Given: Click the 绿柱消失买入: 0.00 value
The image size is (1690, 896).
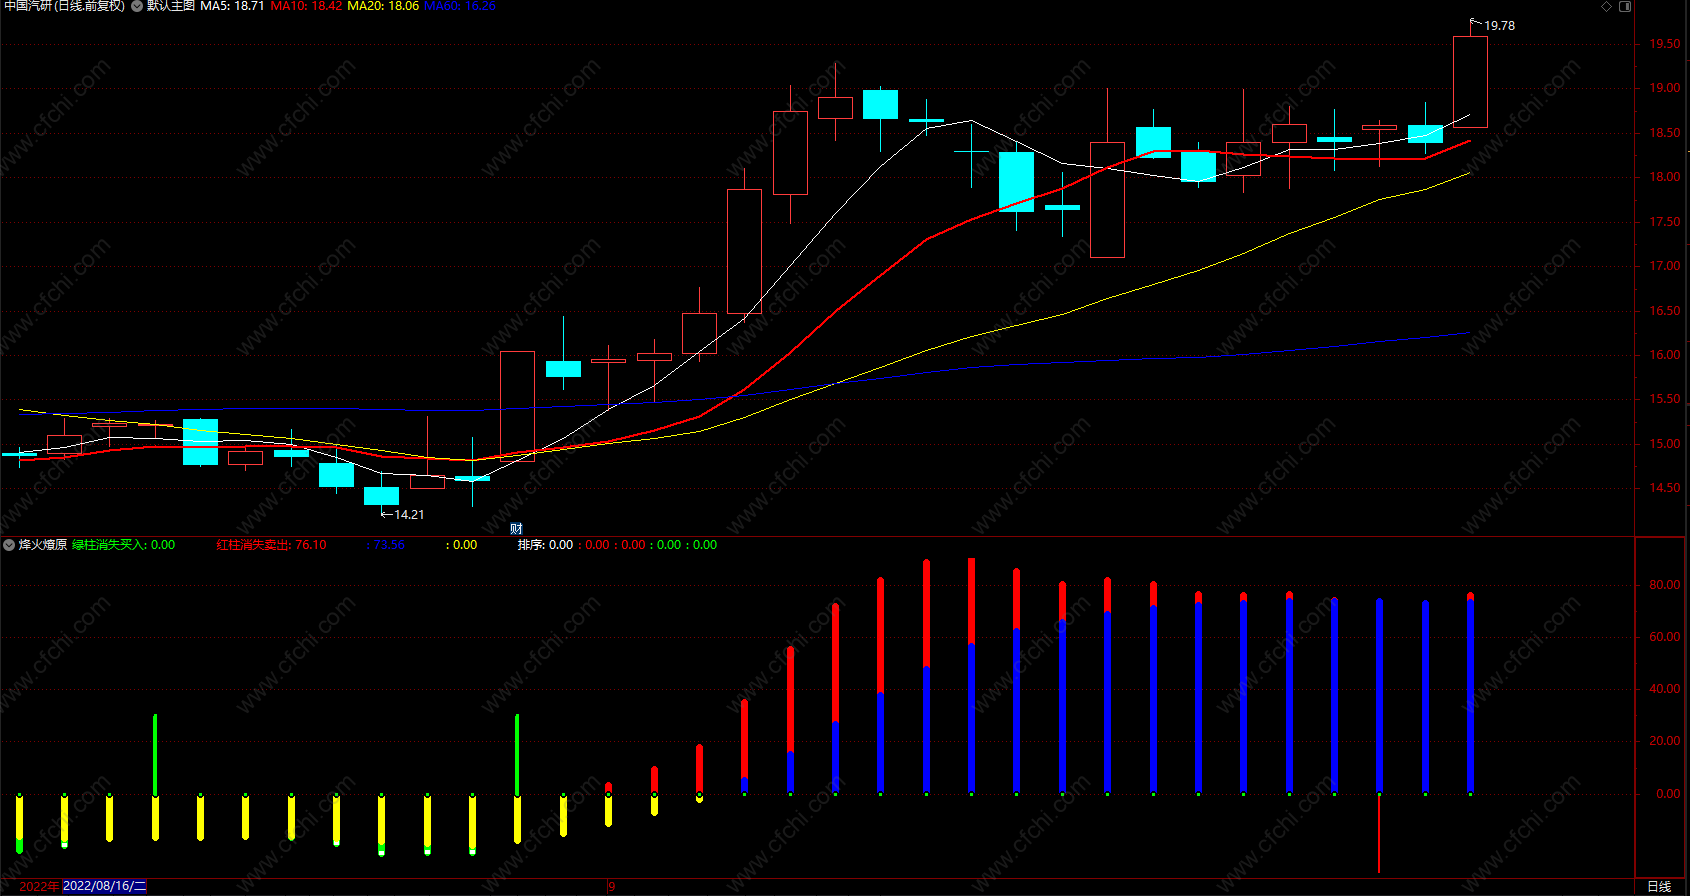Looking at the screenshot, I should pyautogui.click(x=123, y=545).
